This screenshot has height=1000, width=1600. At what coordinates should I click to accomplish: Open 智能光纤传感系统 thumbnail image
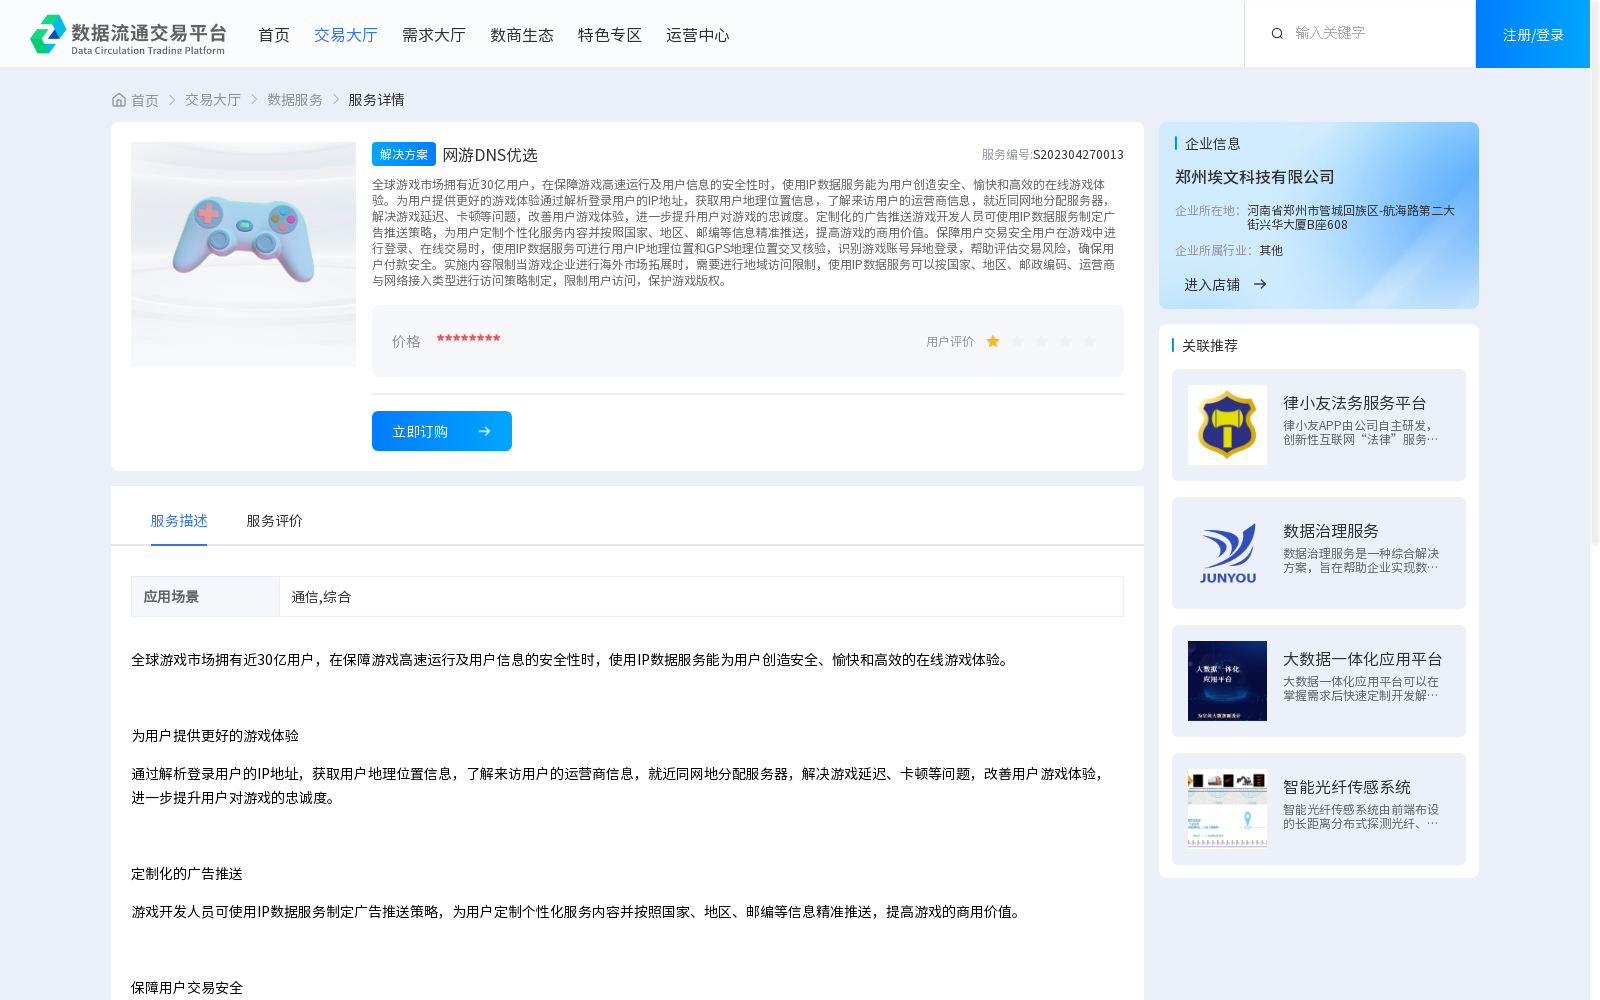1227,809
